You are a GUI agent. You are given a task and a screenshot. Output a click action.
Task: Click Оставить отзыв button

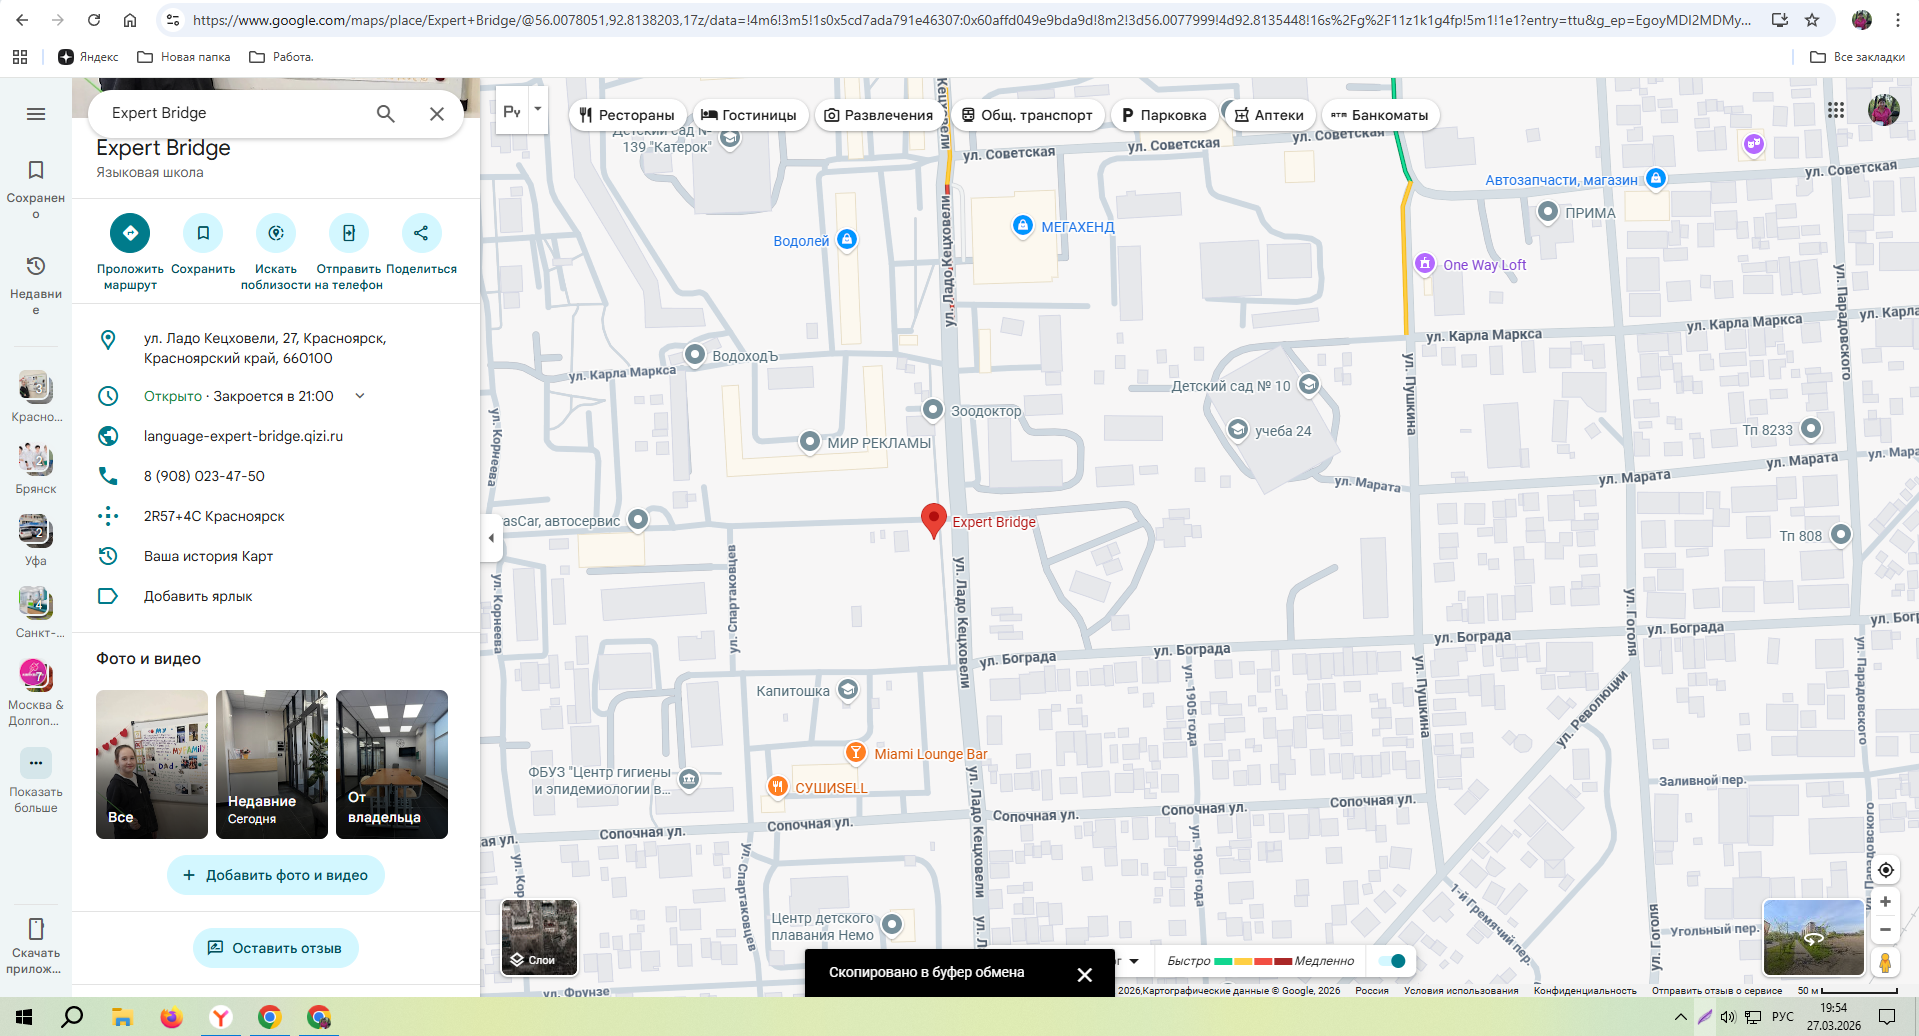point(276,948)
